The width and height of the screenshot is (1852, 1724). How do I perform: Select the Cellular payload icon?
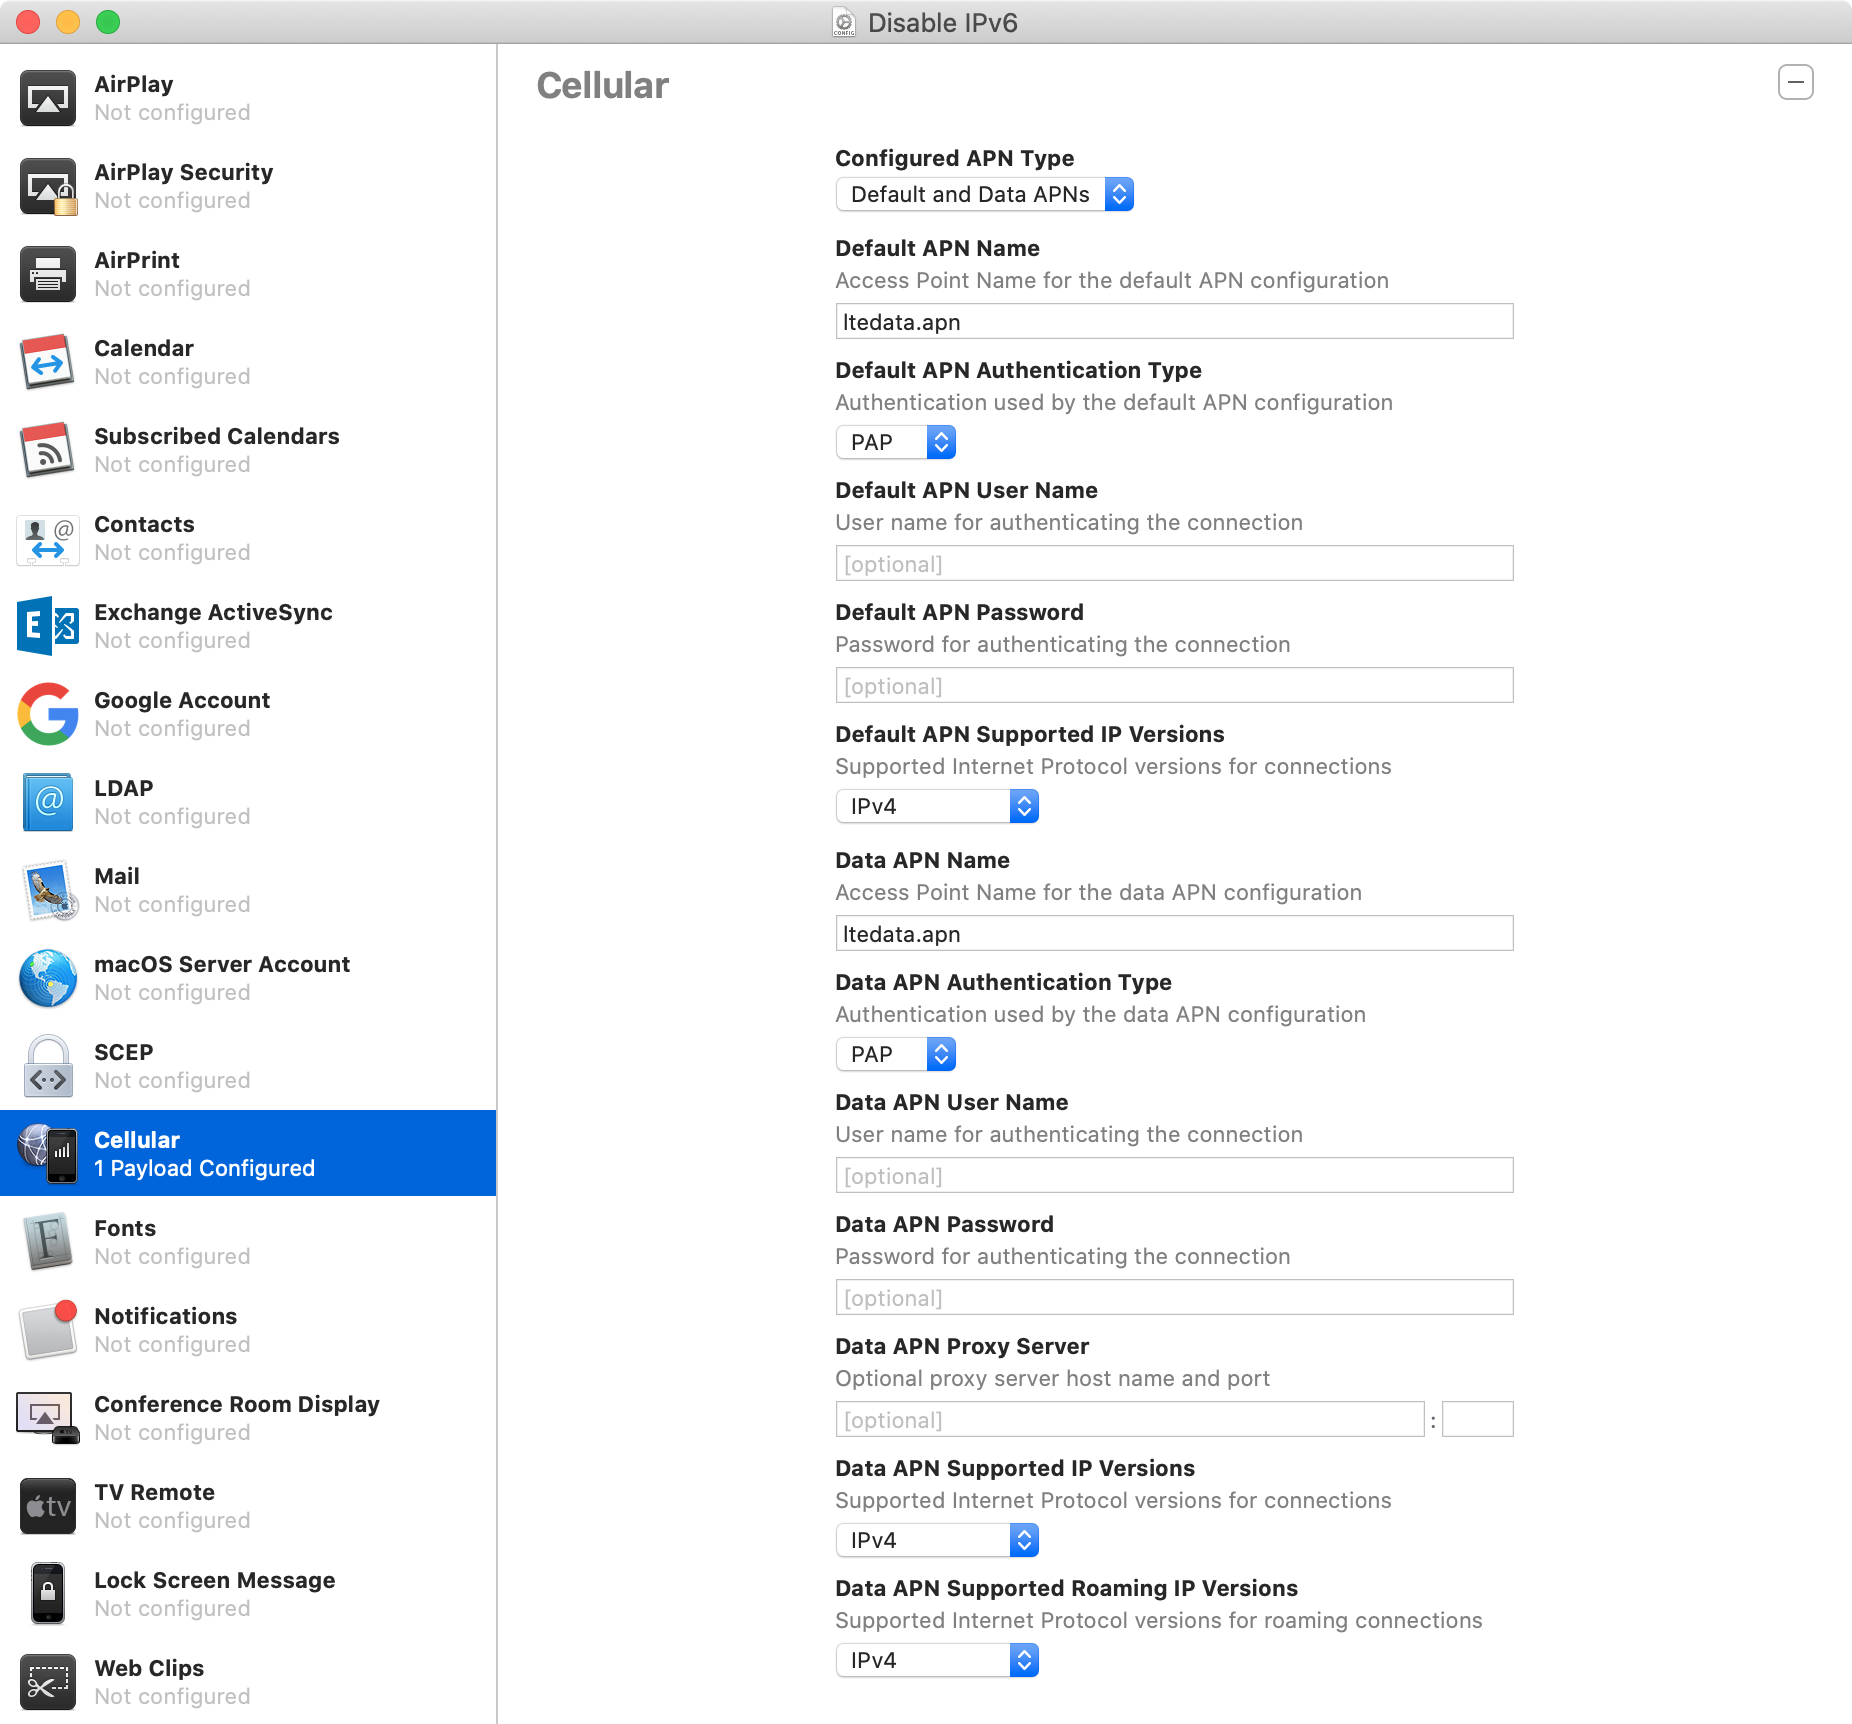(x=47, y=1153)
